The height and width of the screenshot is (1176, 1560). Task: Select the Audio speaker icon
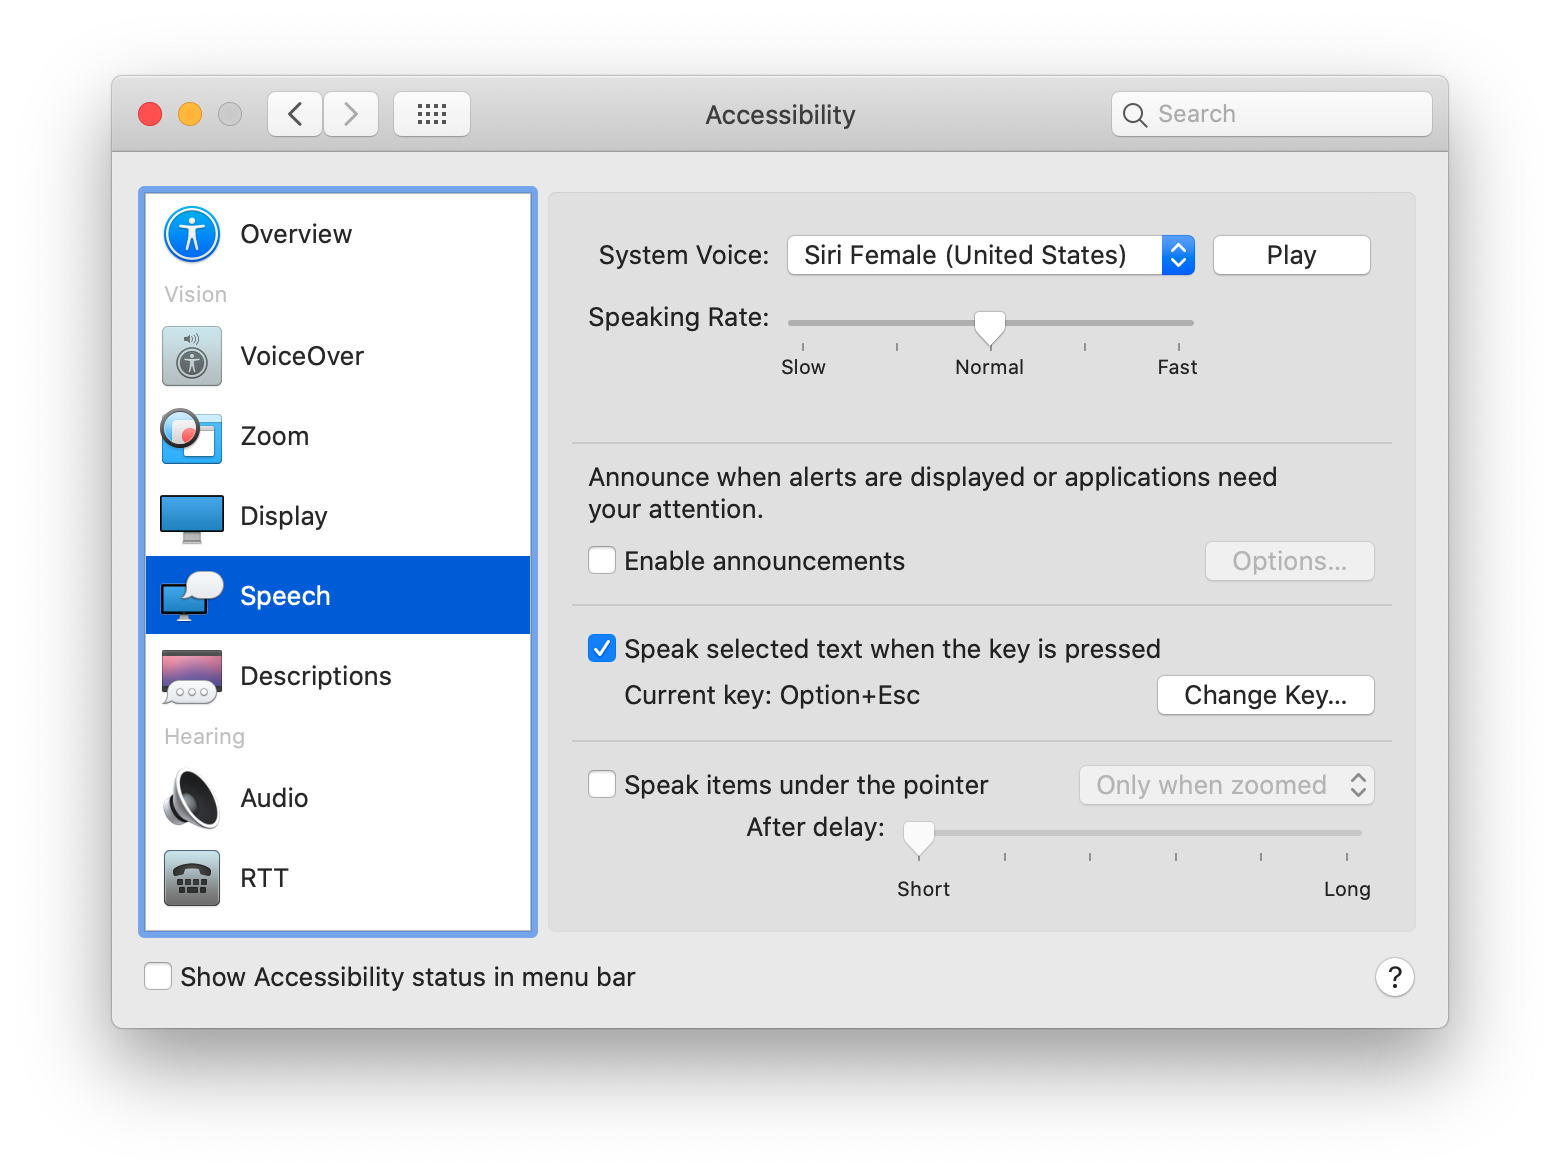[191, 798]
